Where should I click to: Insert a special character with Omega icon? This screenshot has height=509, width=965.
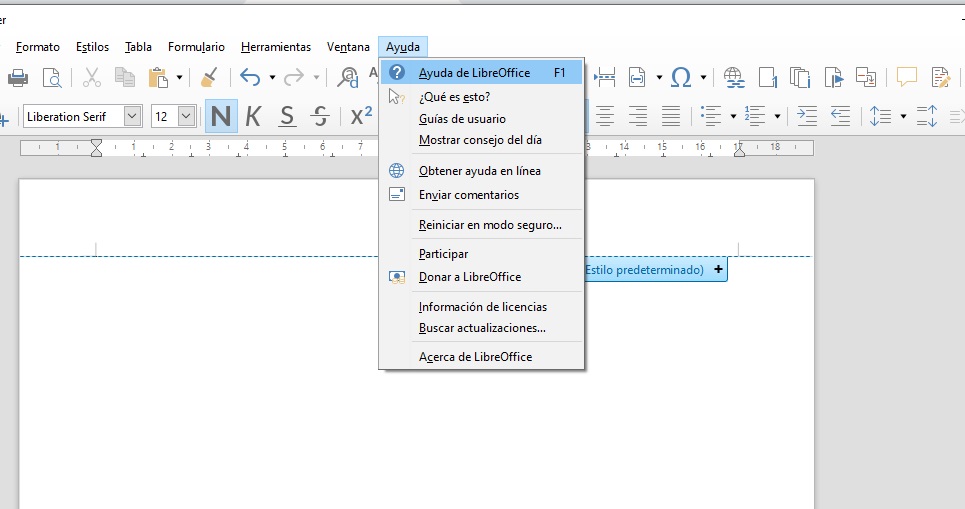point(681,78)
